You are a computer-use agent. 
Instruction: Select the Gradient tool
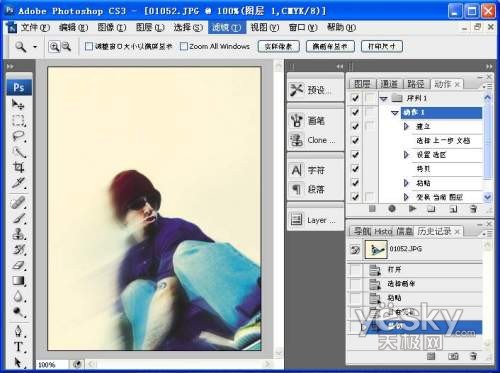(18, 281)
